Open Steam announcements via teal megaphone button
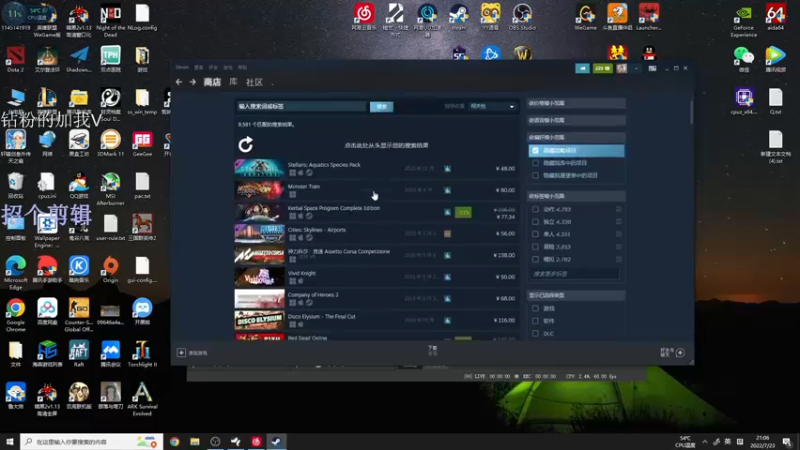This screenshot has height=450, width=800. point(582,68)
